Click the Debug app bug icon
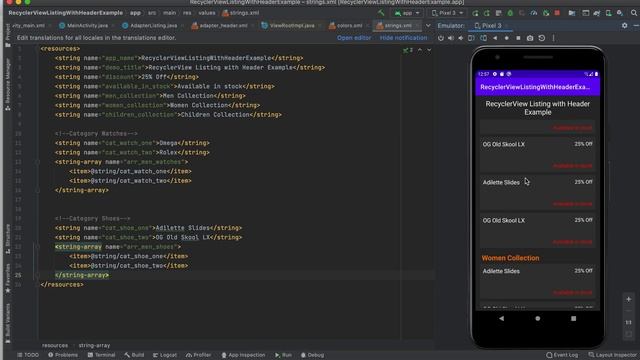Screen dimensions: 640x360 (x=510, y=13)
